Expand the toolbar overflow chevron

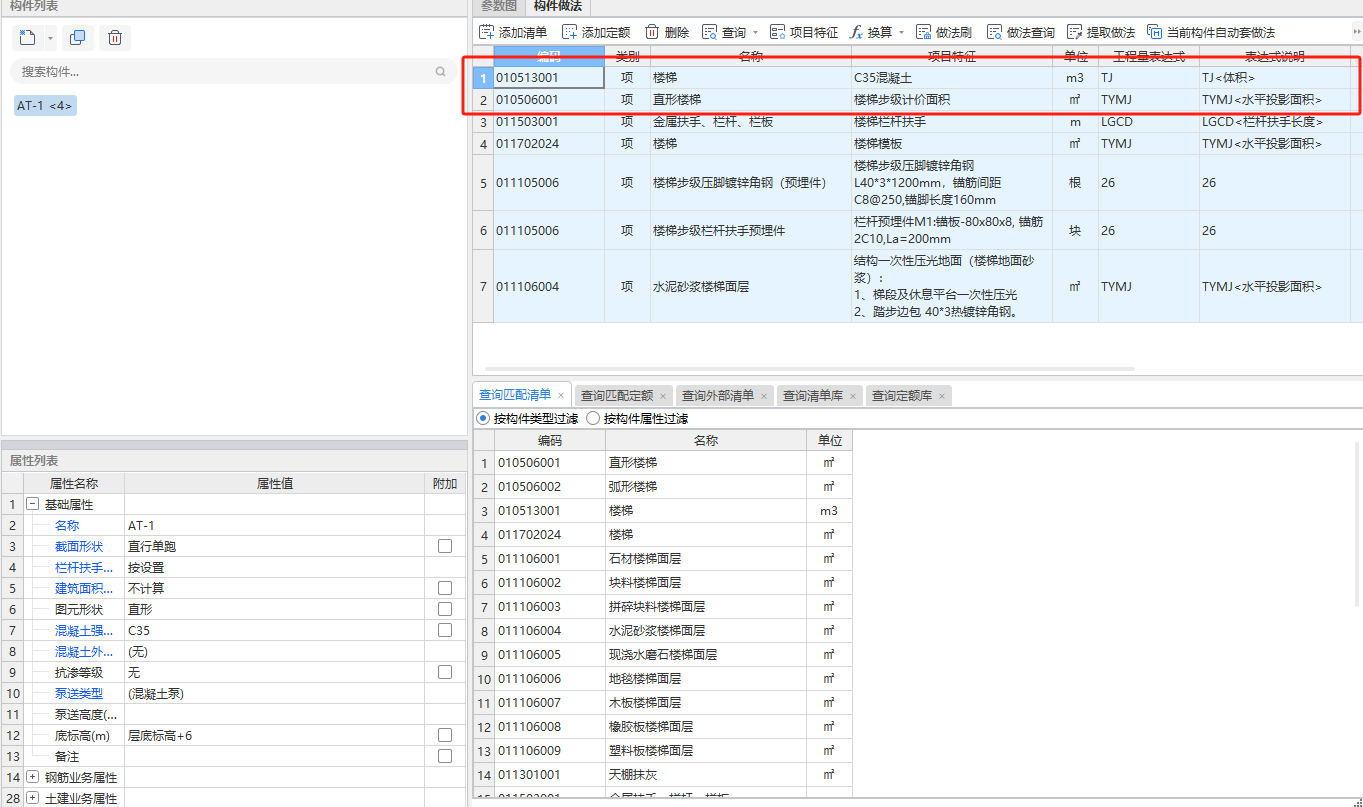[x=1355, y=32]
